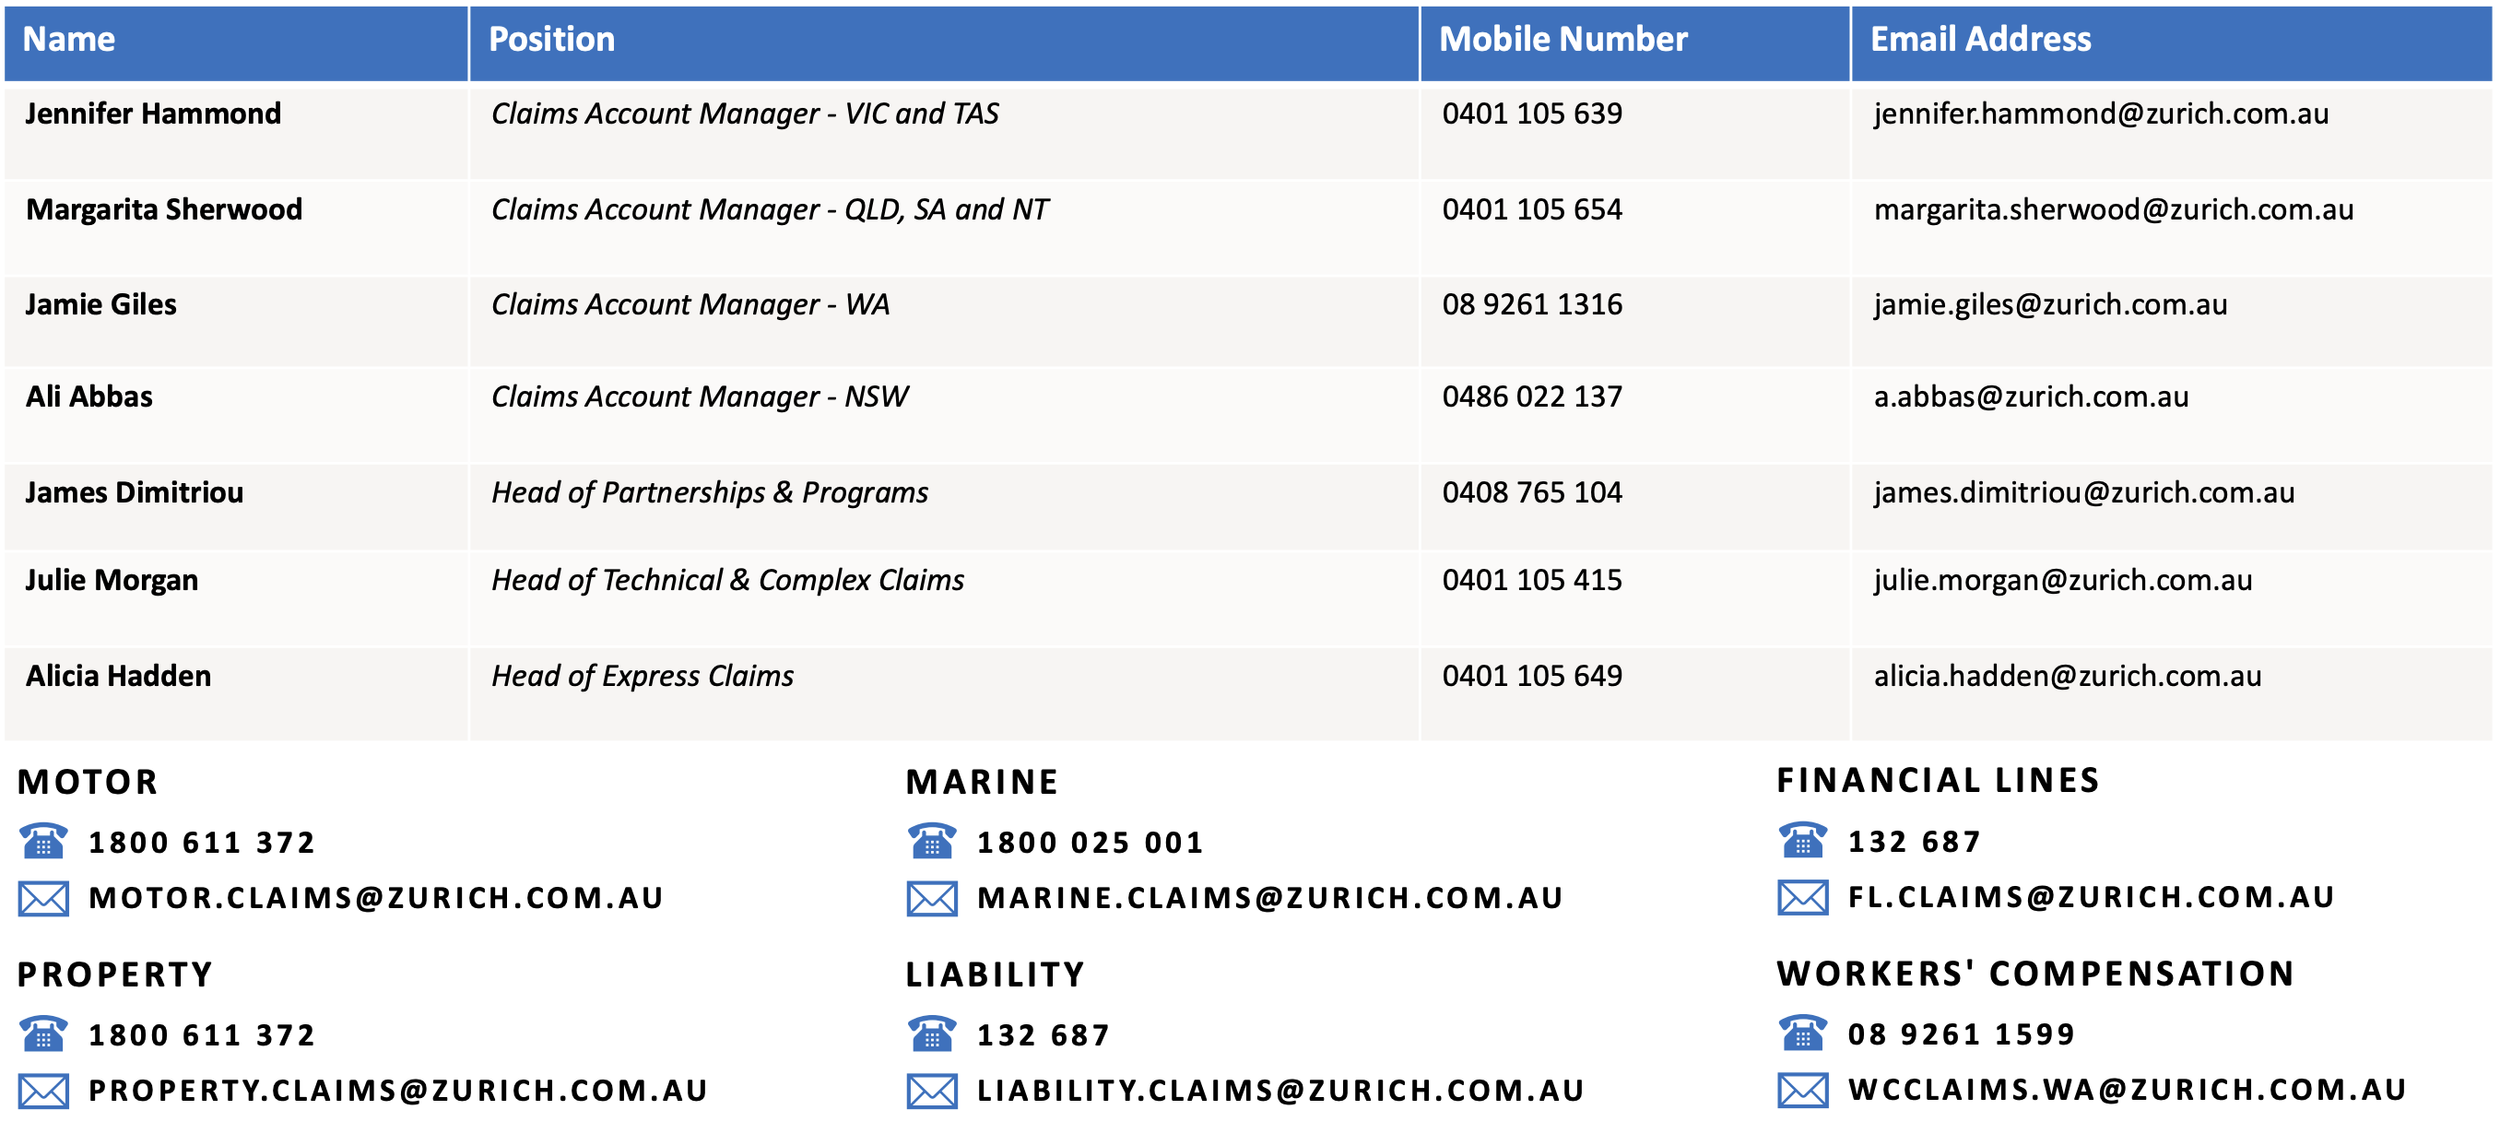
Task: Select the name Alicia Hadden
Action: pos(118,677)
